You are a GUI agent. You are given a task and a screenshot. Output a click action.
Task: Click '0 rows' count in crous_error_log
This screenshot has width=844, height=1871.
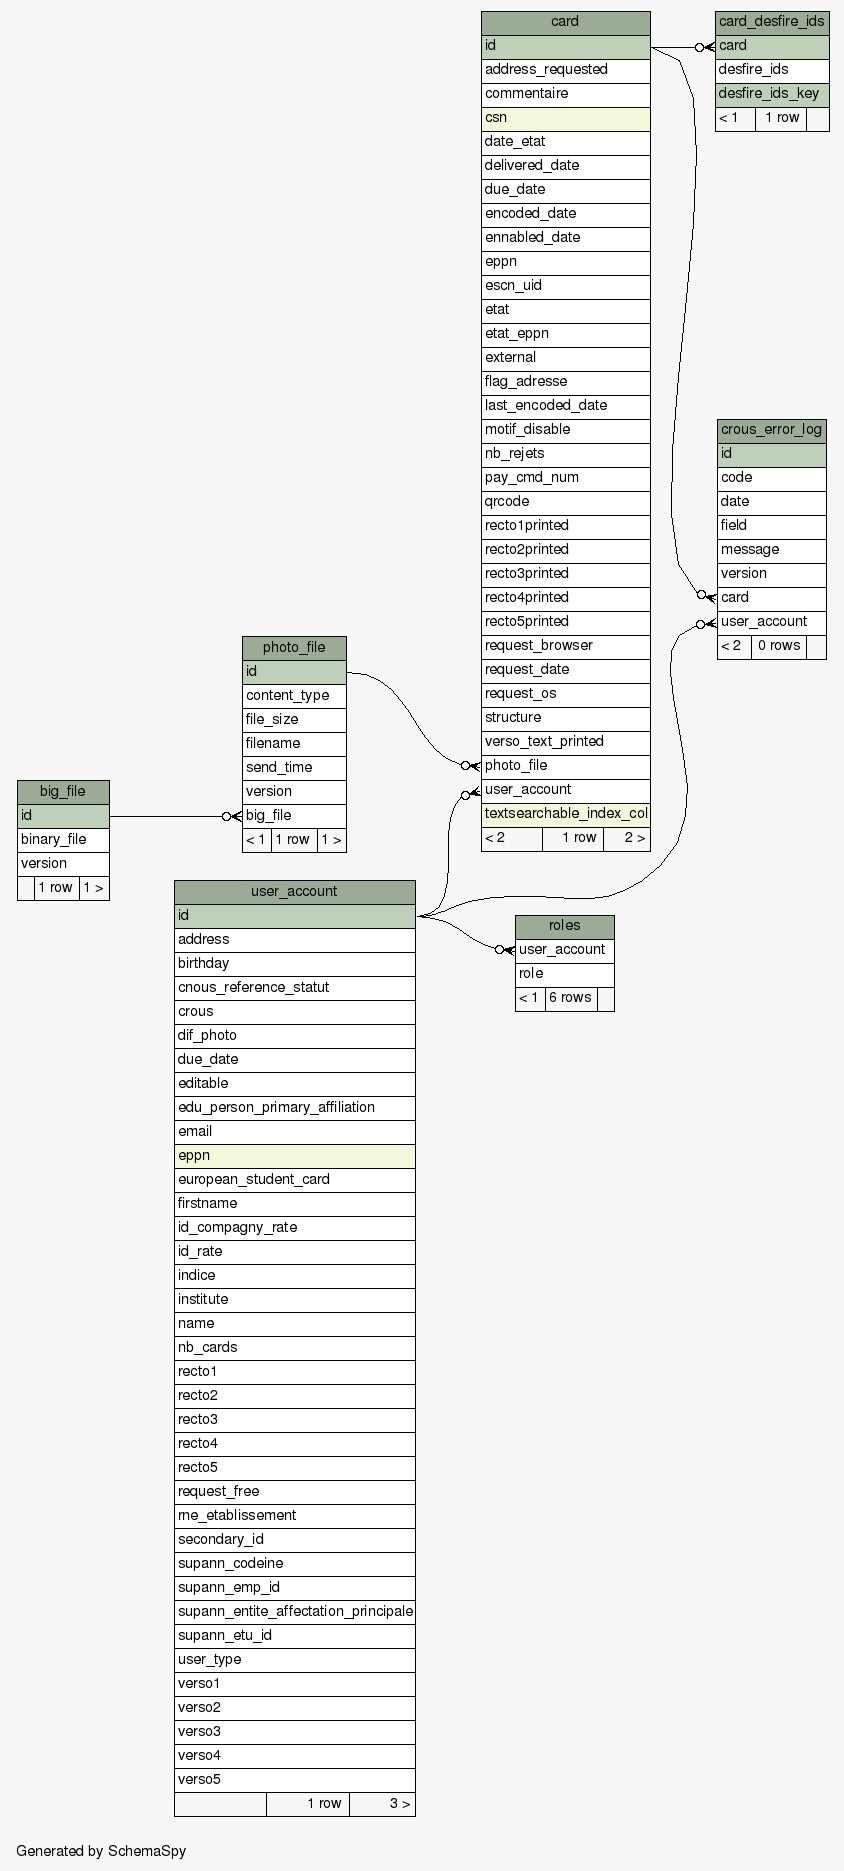779,646
